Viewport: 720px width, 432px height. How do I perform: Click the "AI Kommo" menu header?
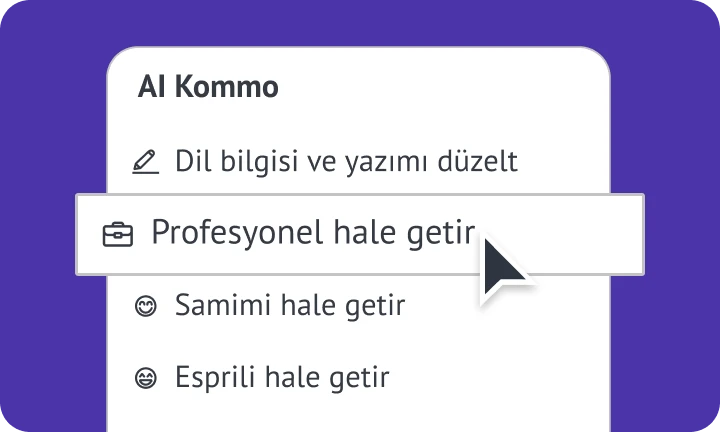coord(208,88)
